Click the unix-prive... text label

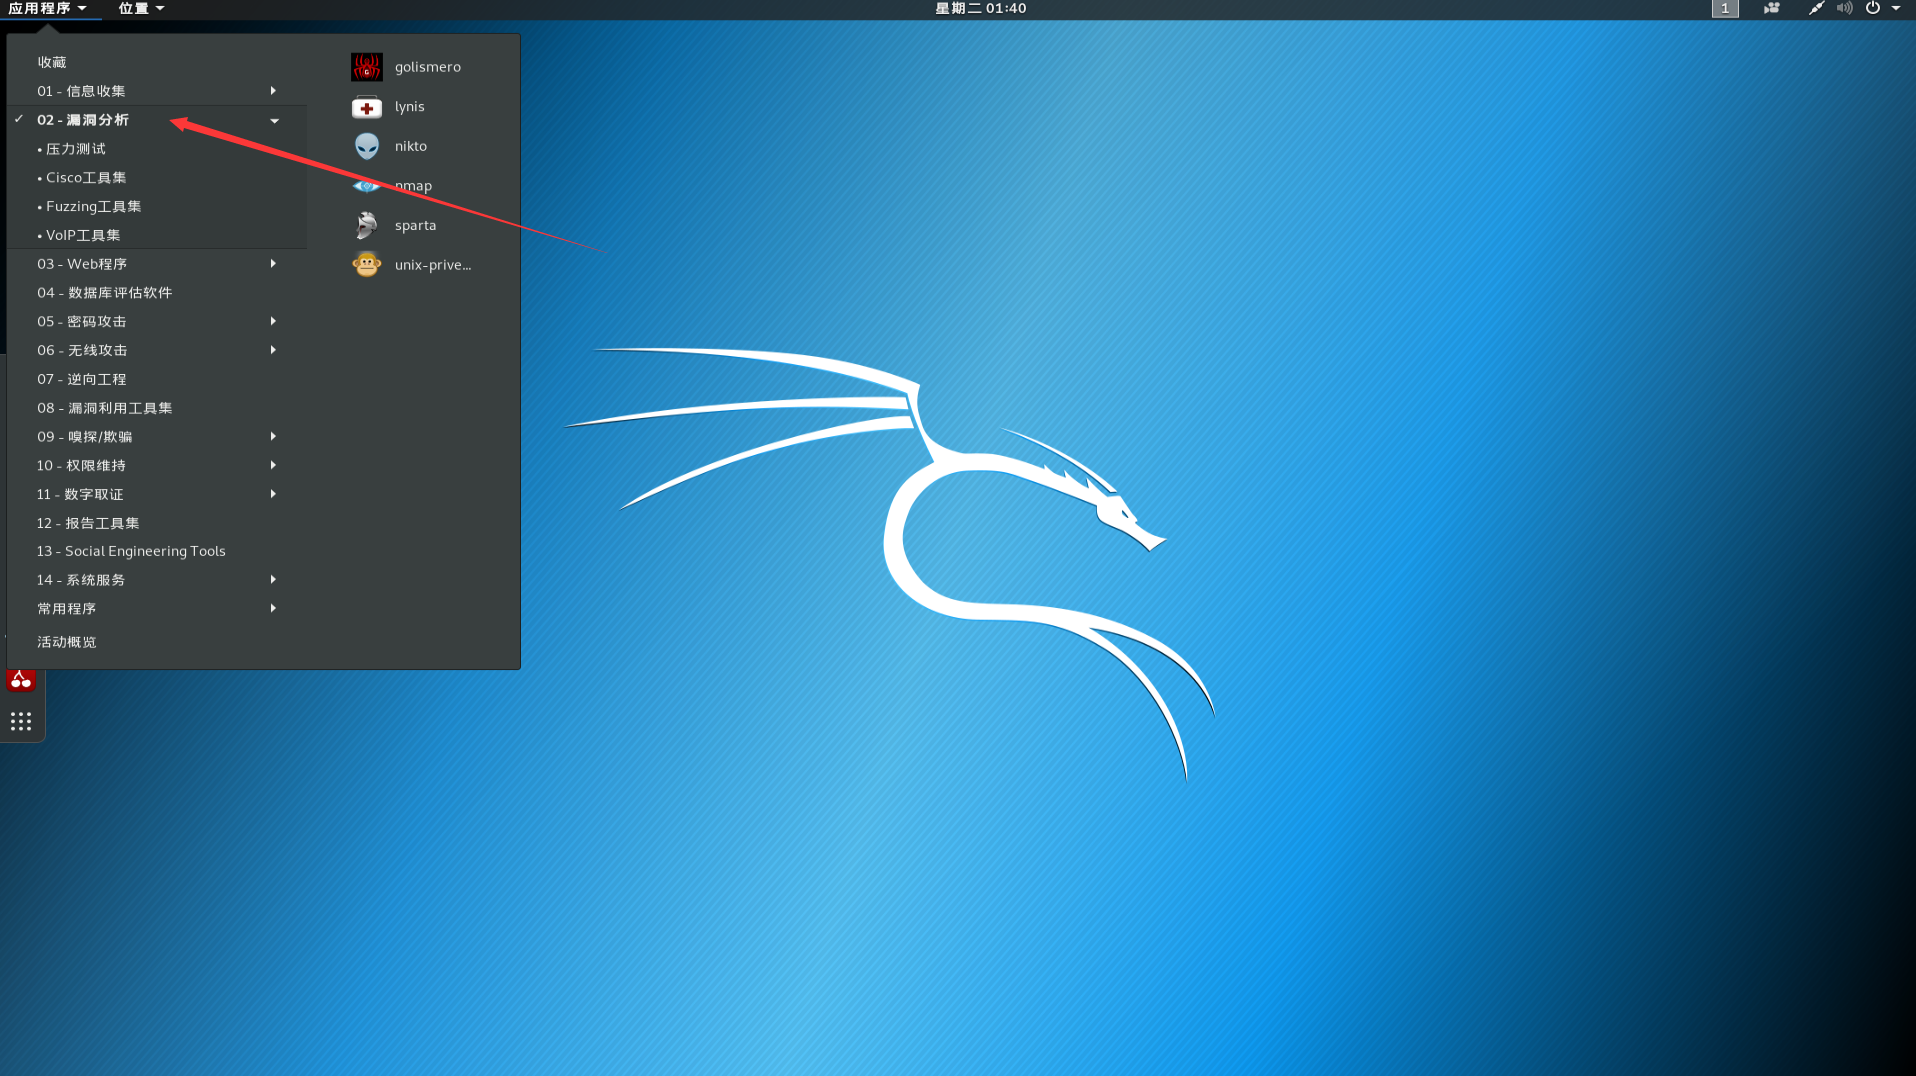click(433, 265)
